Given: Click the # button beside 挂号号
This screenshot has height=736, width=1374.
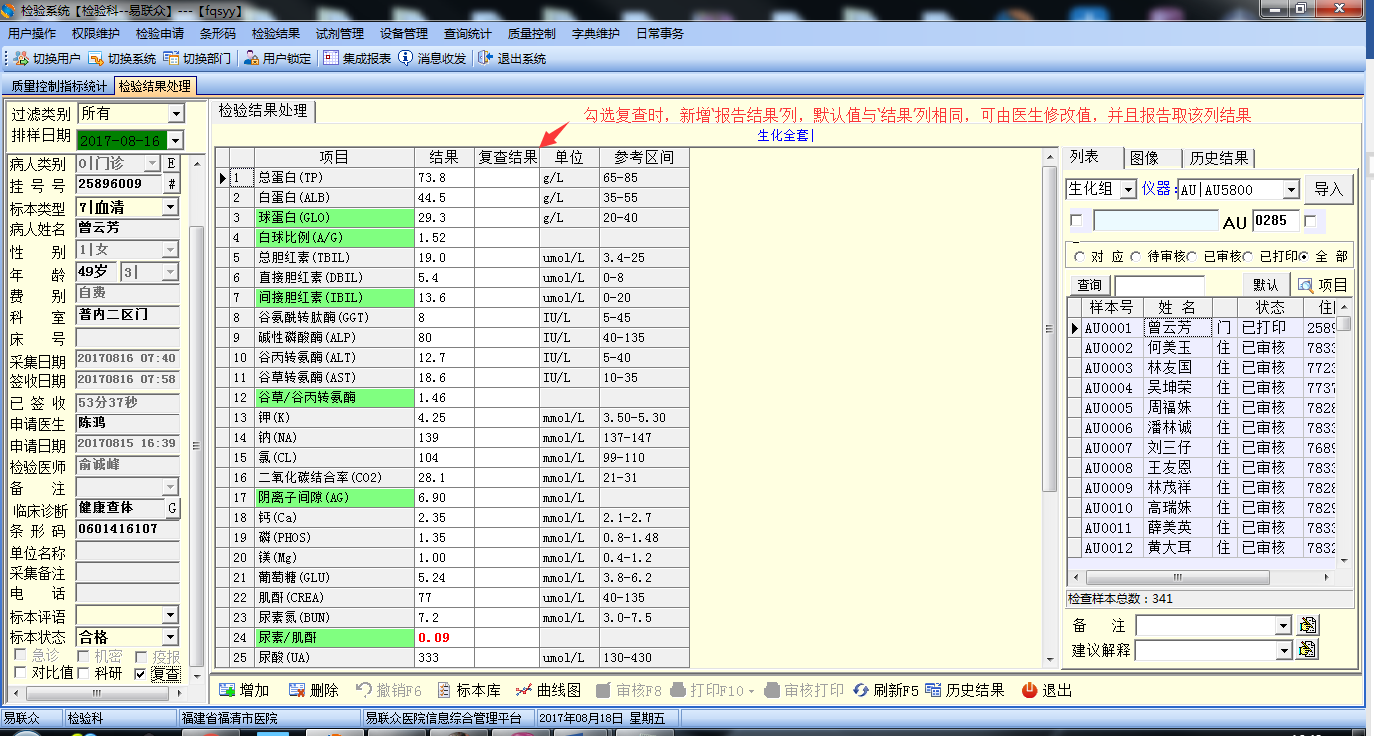Looking at the screenshot, I should 171,184.
